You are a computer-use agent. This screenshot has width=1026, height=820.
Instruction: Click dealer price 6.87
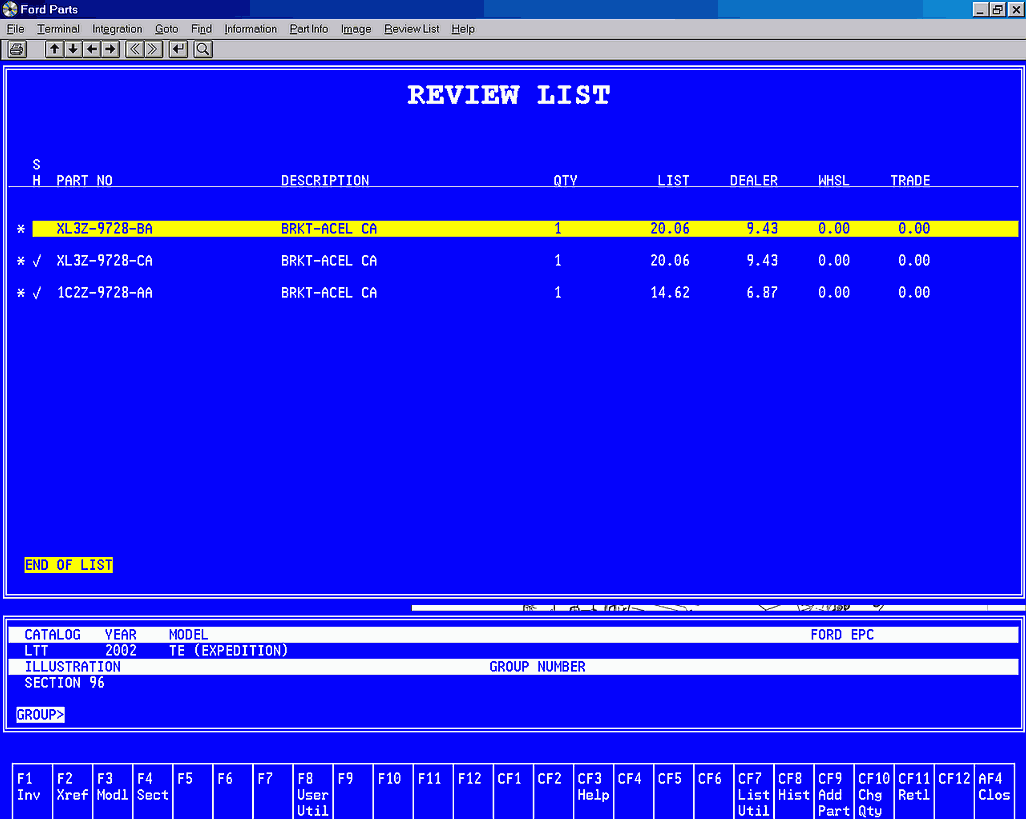pyautogui.click(x=762, y=293)
